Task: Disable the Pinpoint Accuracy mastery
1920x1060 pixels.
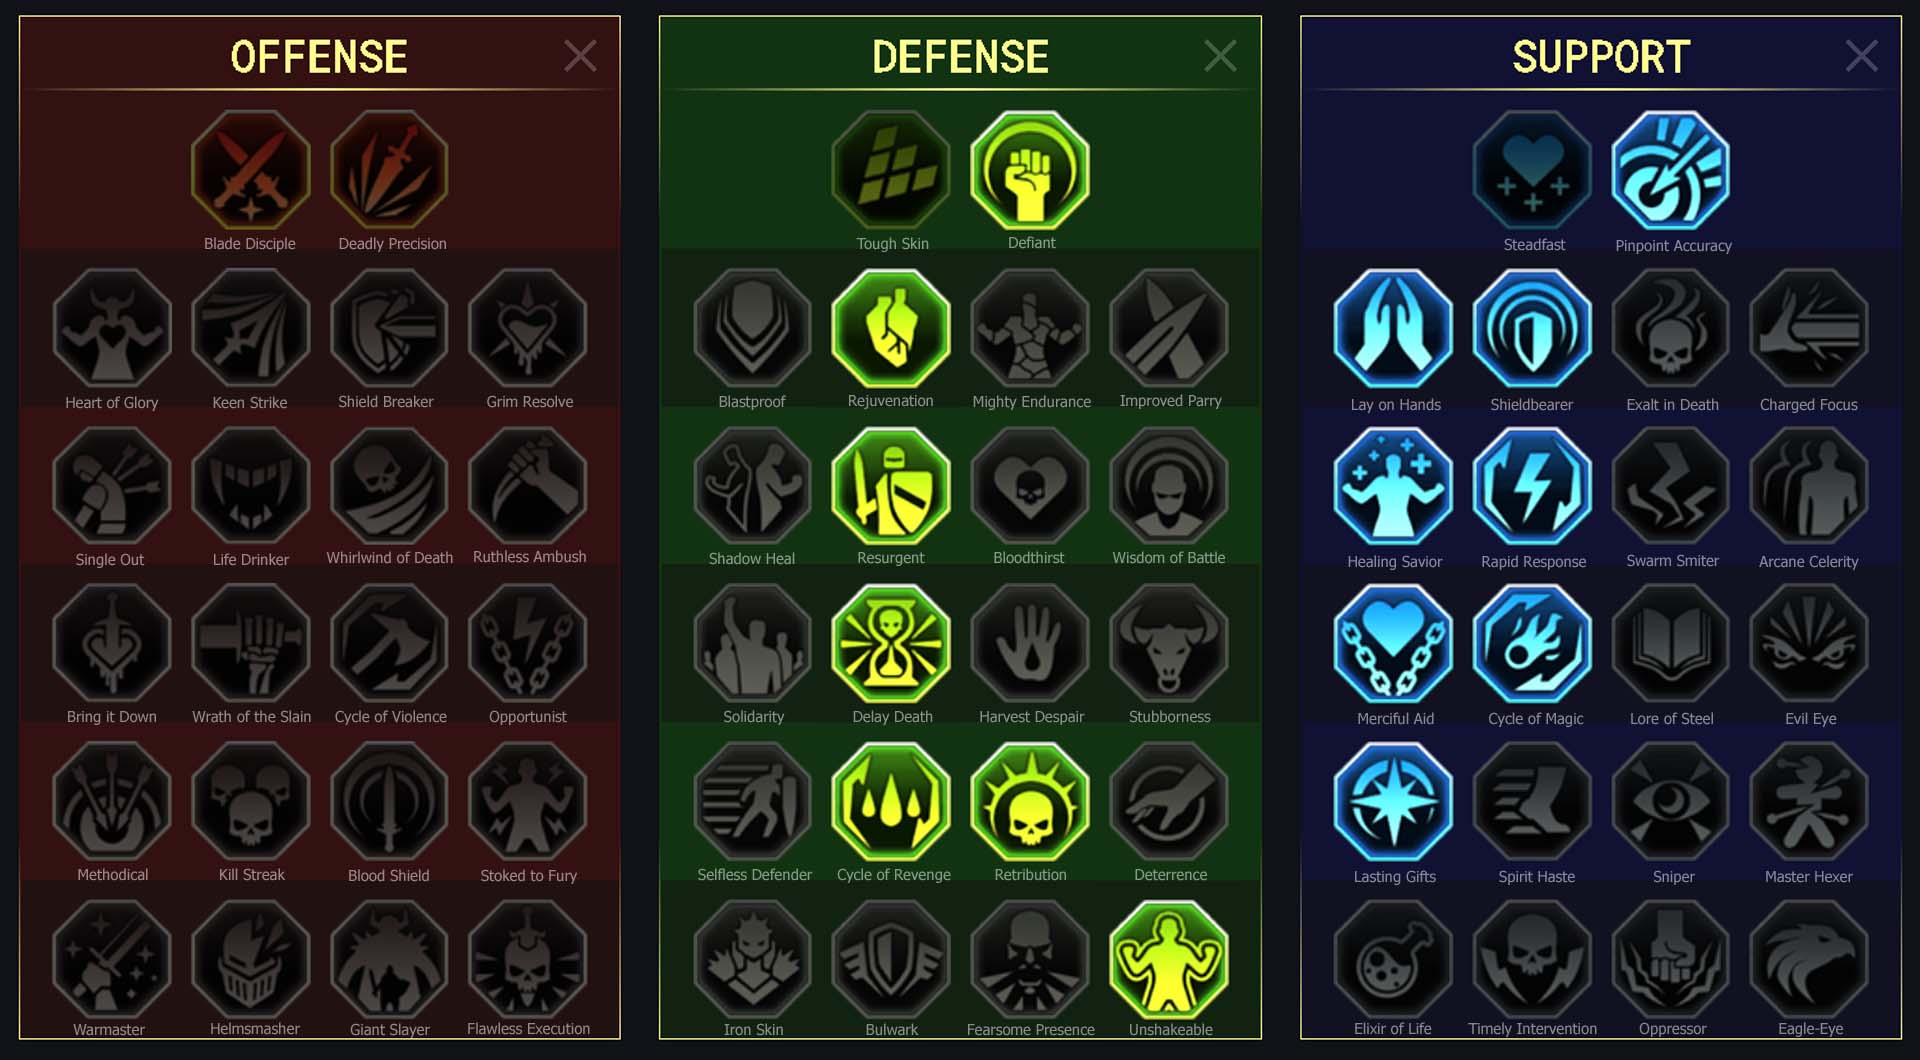Action: (1671, 170)
